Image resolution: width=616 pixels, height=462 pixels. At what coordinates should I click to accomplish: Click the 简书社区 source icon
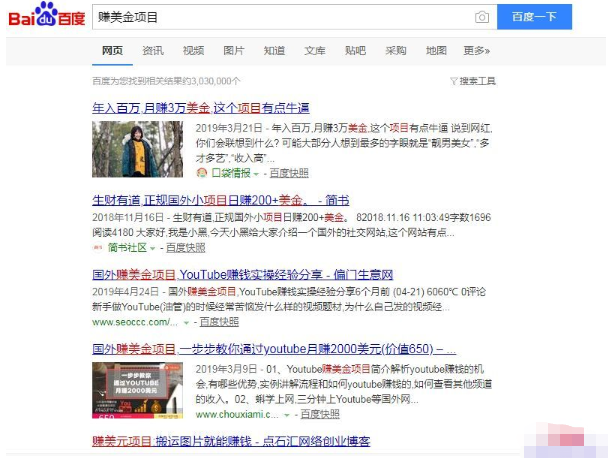[x=99, y=247]
